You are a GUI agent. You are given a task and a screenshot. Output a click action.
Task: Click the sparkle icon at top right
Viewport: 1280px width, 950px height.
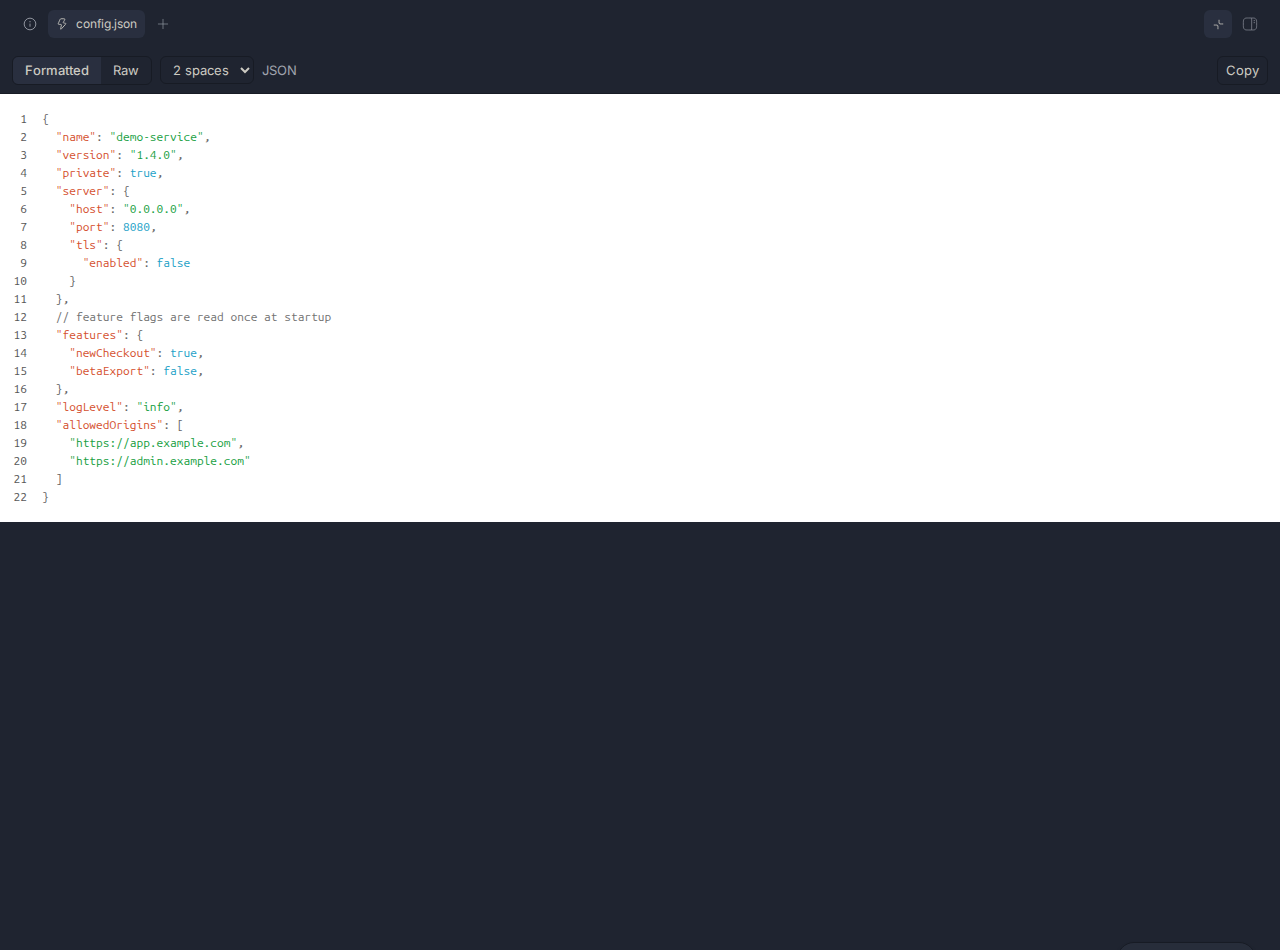click(x=1218, y=24)
